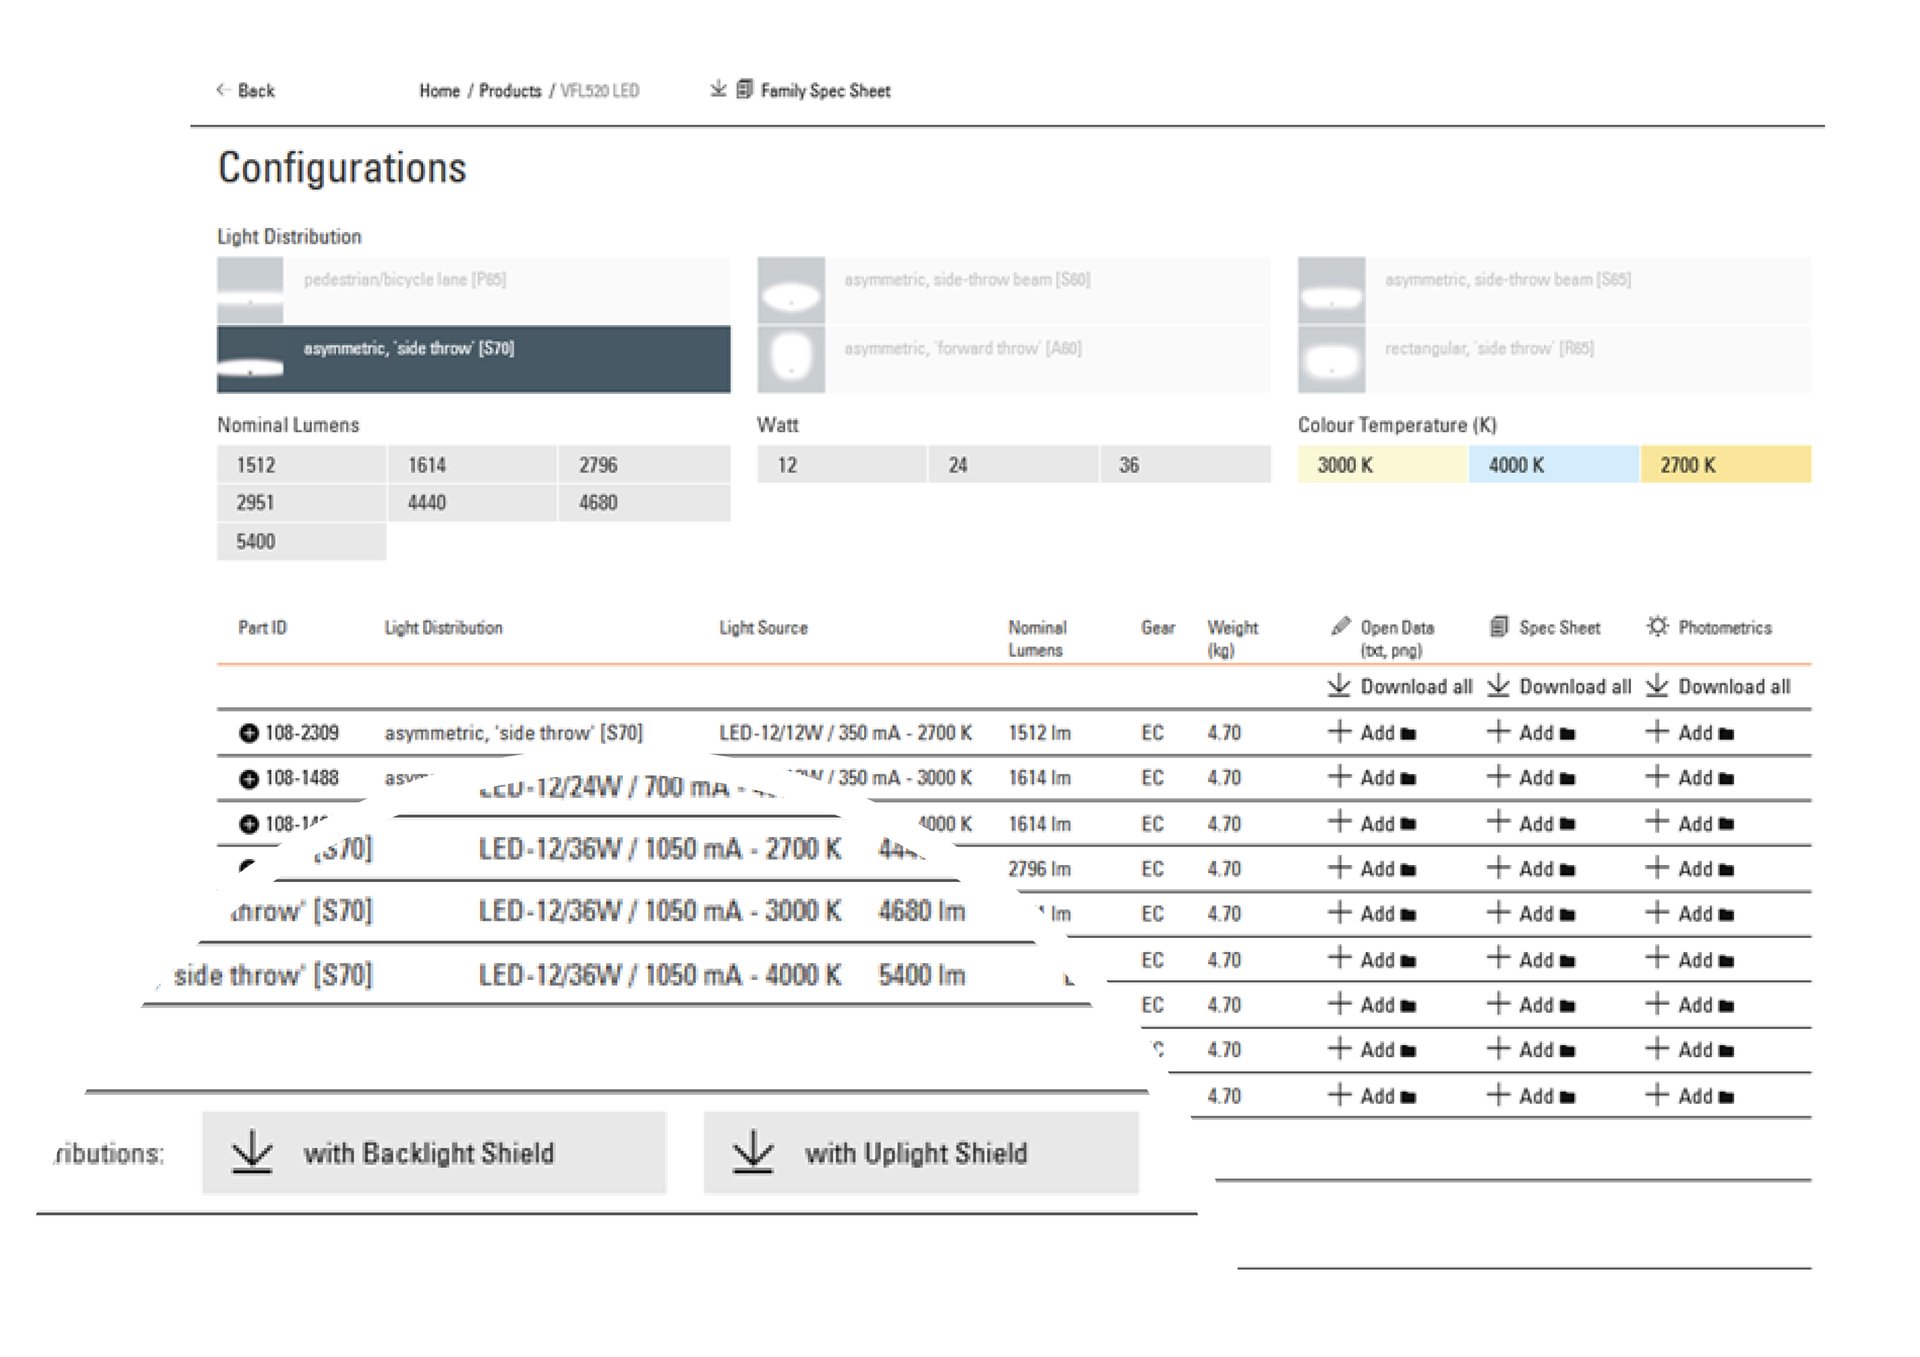Viewport: 1920px width, 1357px height.
Task: Select the 2700 K colour temperature swatch
Action: point(1725,465)
